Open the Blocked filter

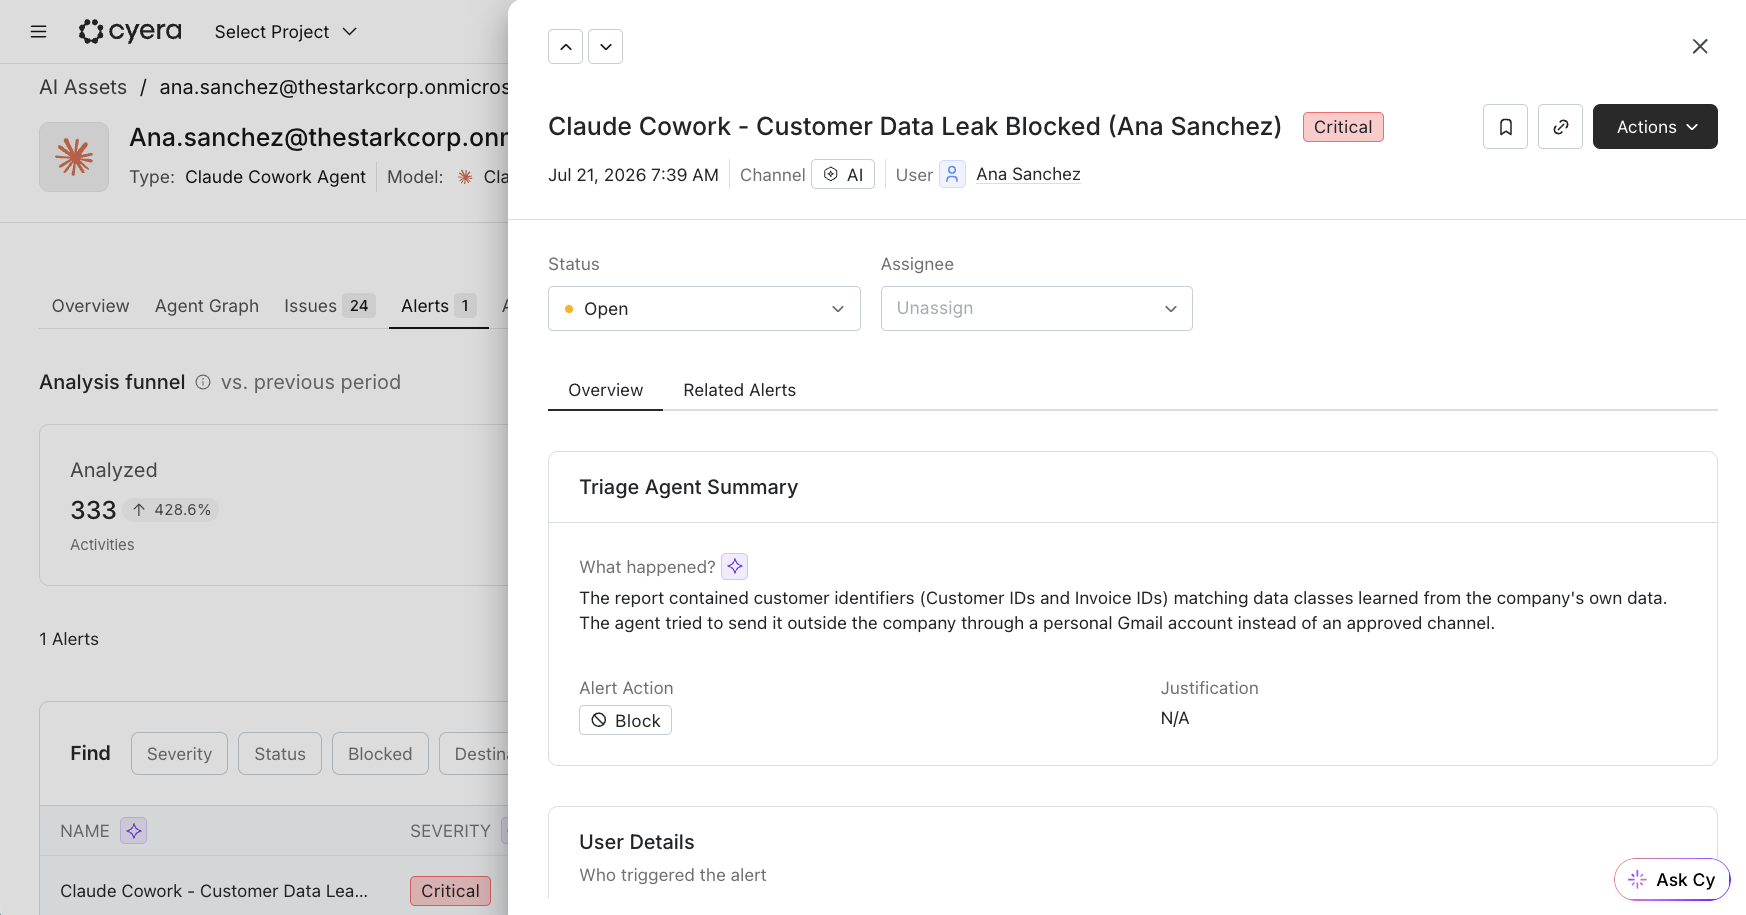[380, 754]
